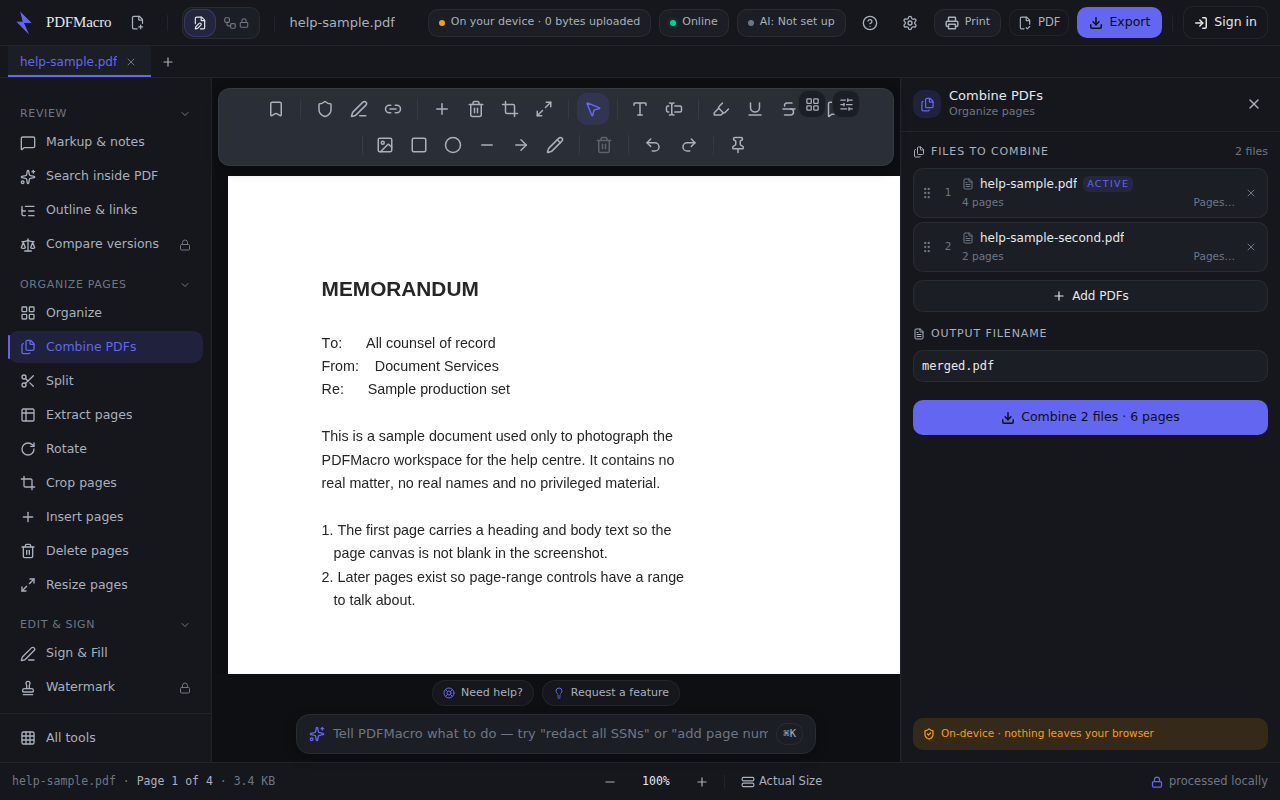Click the pen edit tool beside the shield

(x=359, y=109)
